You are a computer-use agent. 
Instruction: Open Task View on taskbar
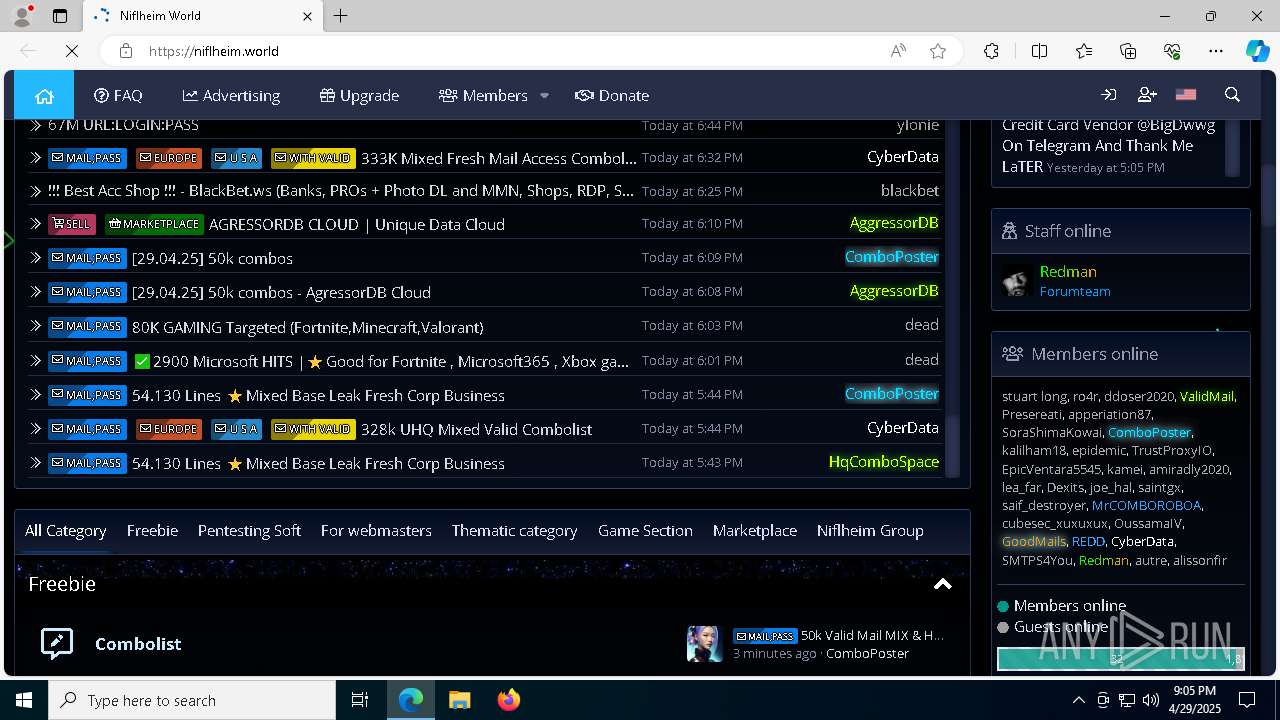tap(360, 700)
